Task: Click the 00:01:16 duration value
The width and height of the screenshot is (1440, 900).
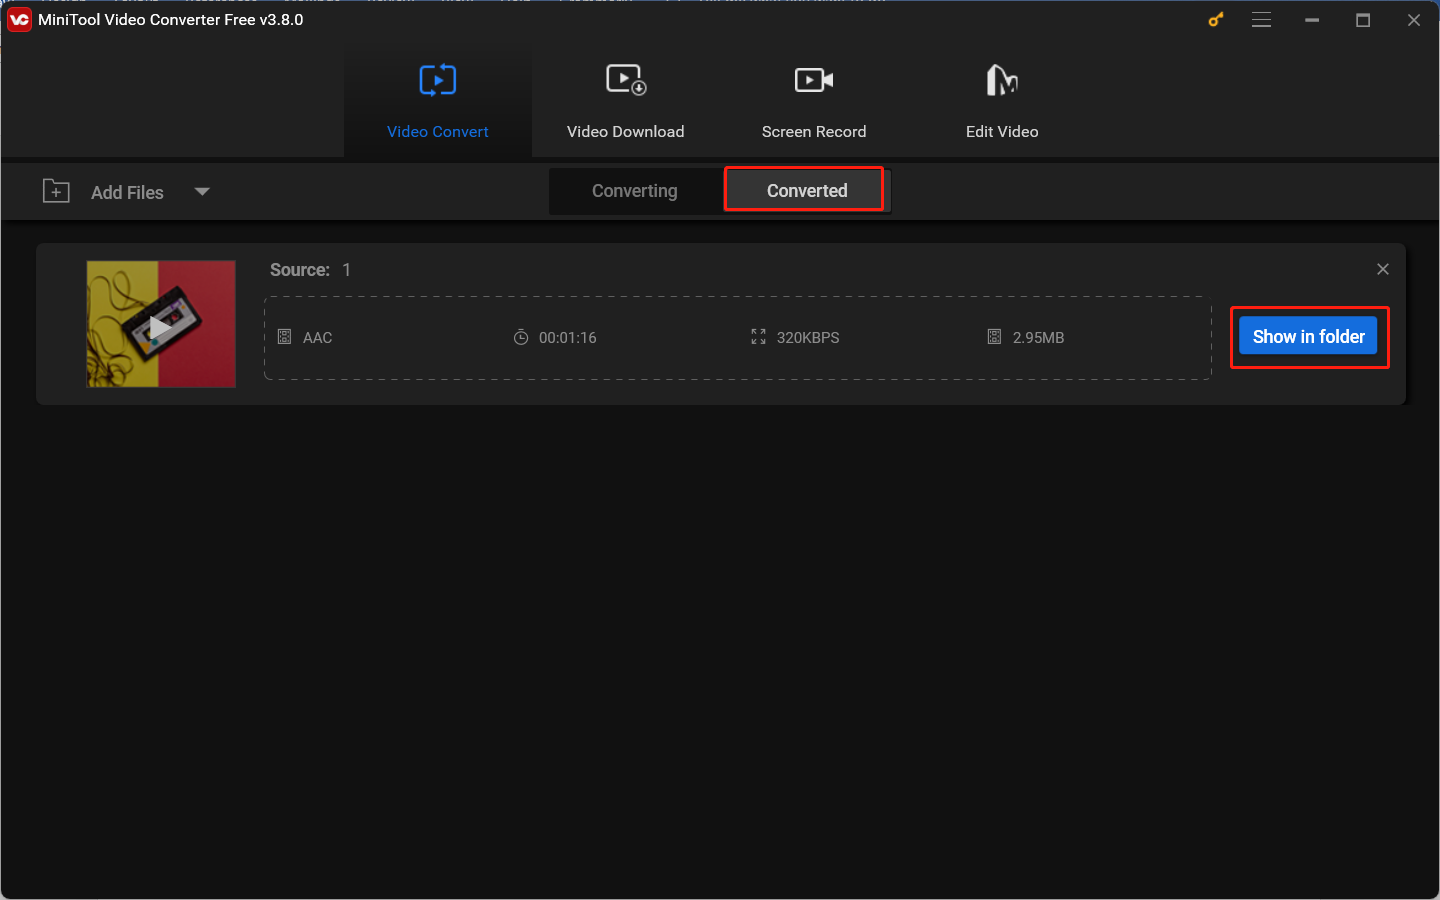Action: [568, 338]
